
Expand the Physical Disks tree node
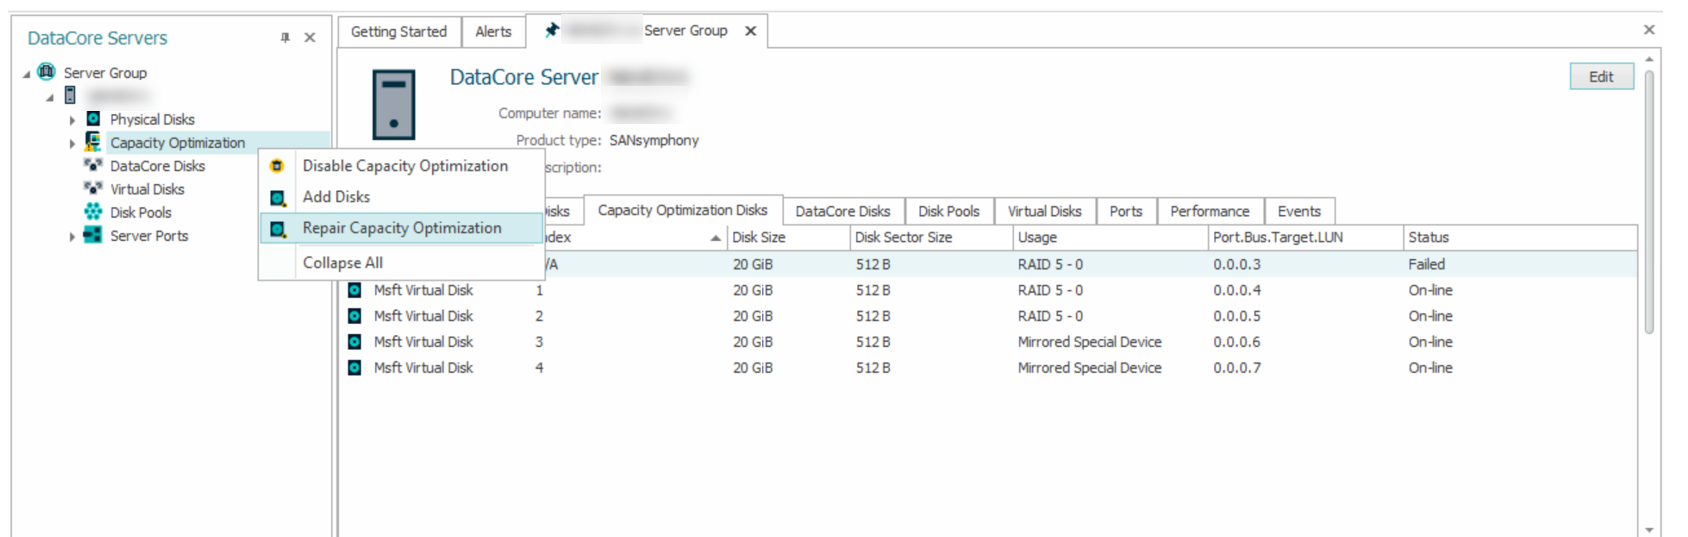(x=72, y=120)
